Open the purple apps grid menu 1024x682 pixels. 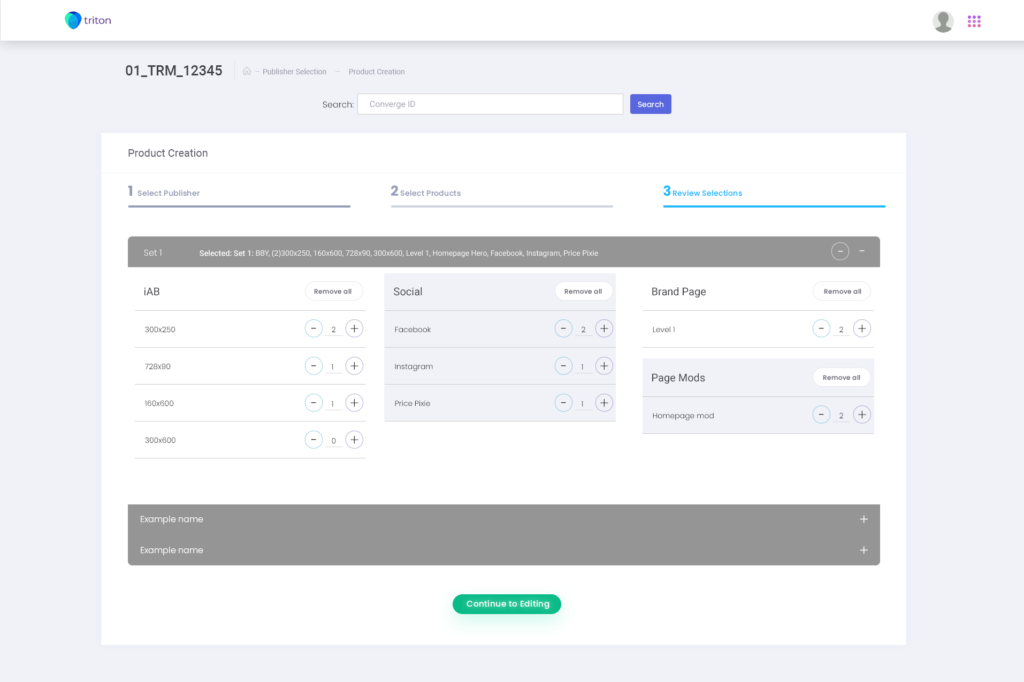[974, 21]
